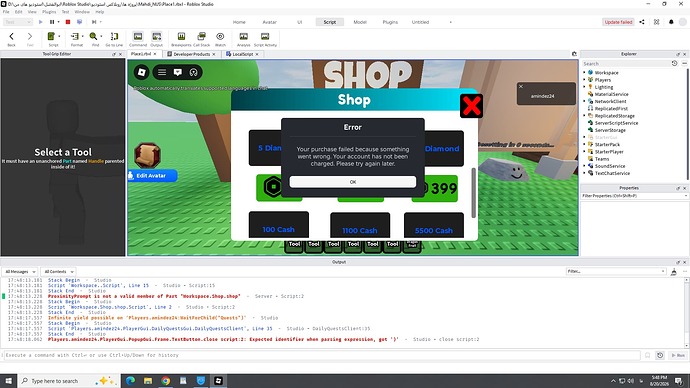The height and width of the screenshot is (388, 690).
Task: Click the Edit Avatar button
Action: click(152, 176)
